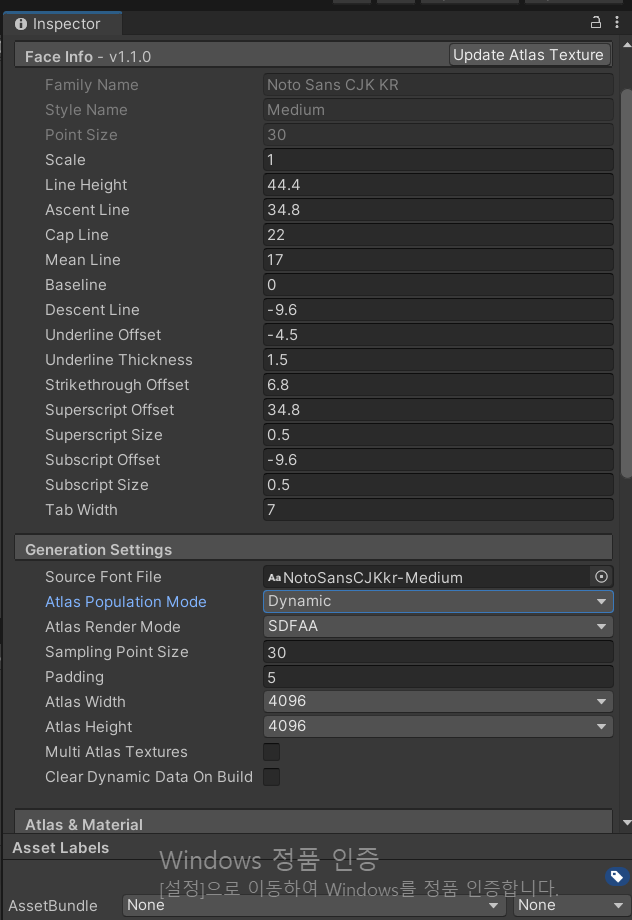Click the padlock icon to lock the Inspector
The image size is (632, 920).
tap(598, 21)
